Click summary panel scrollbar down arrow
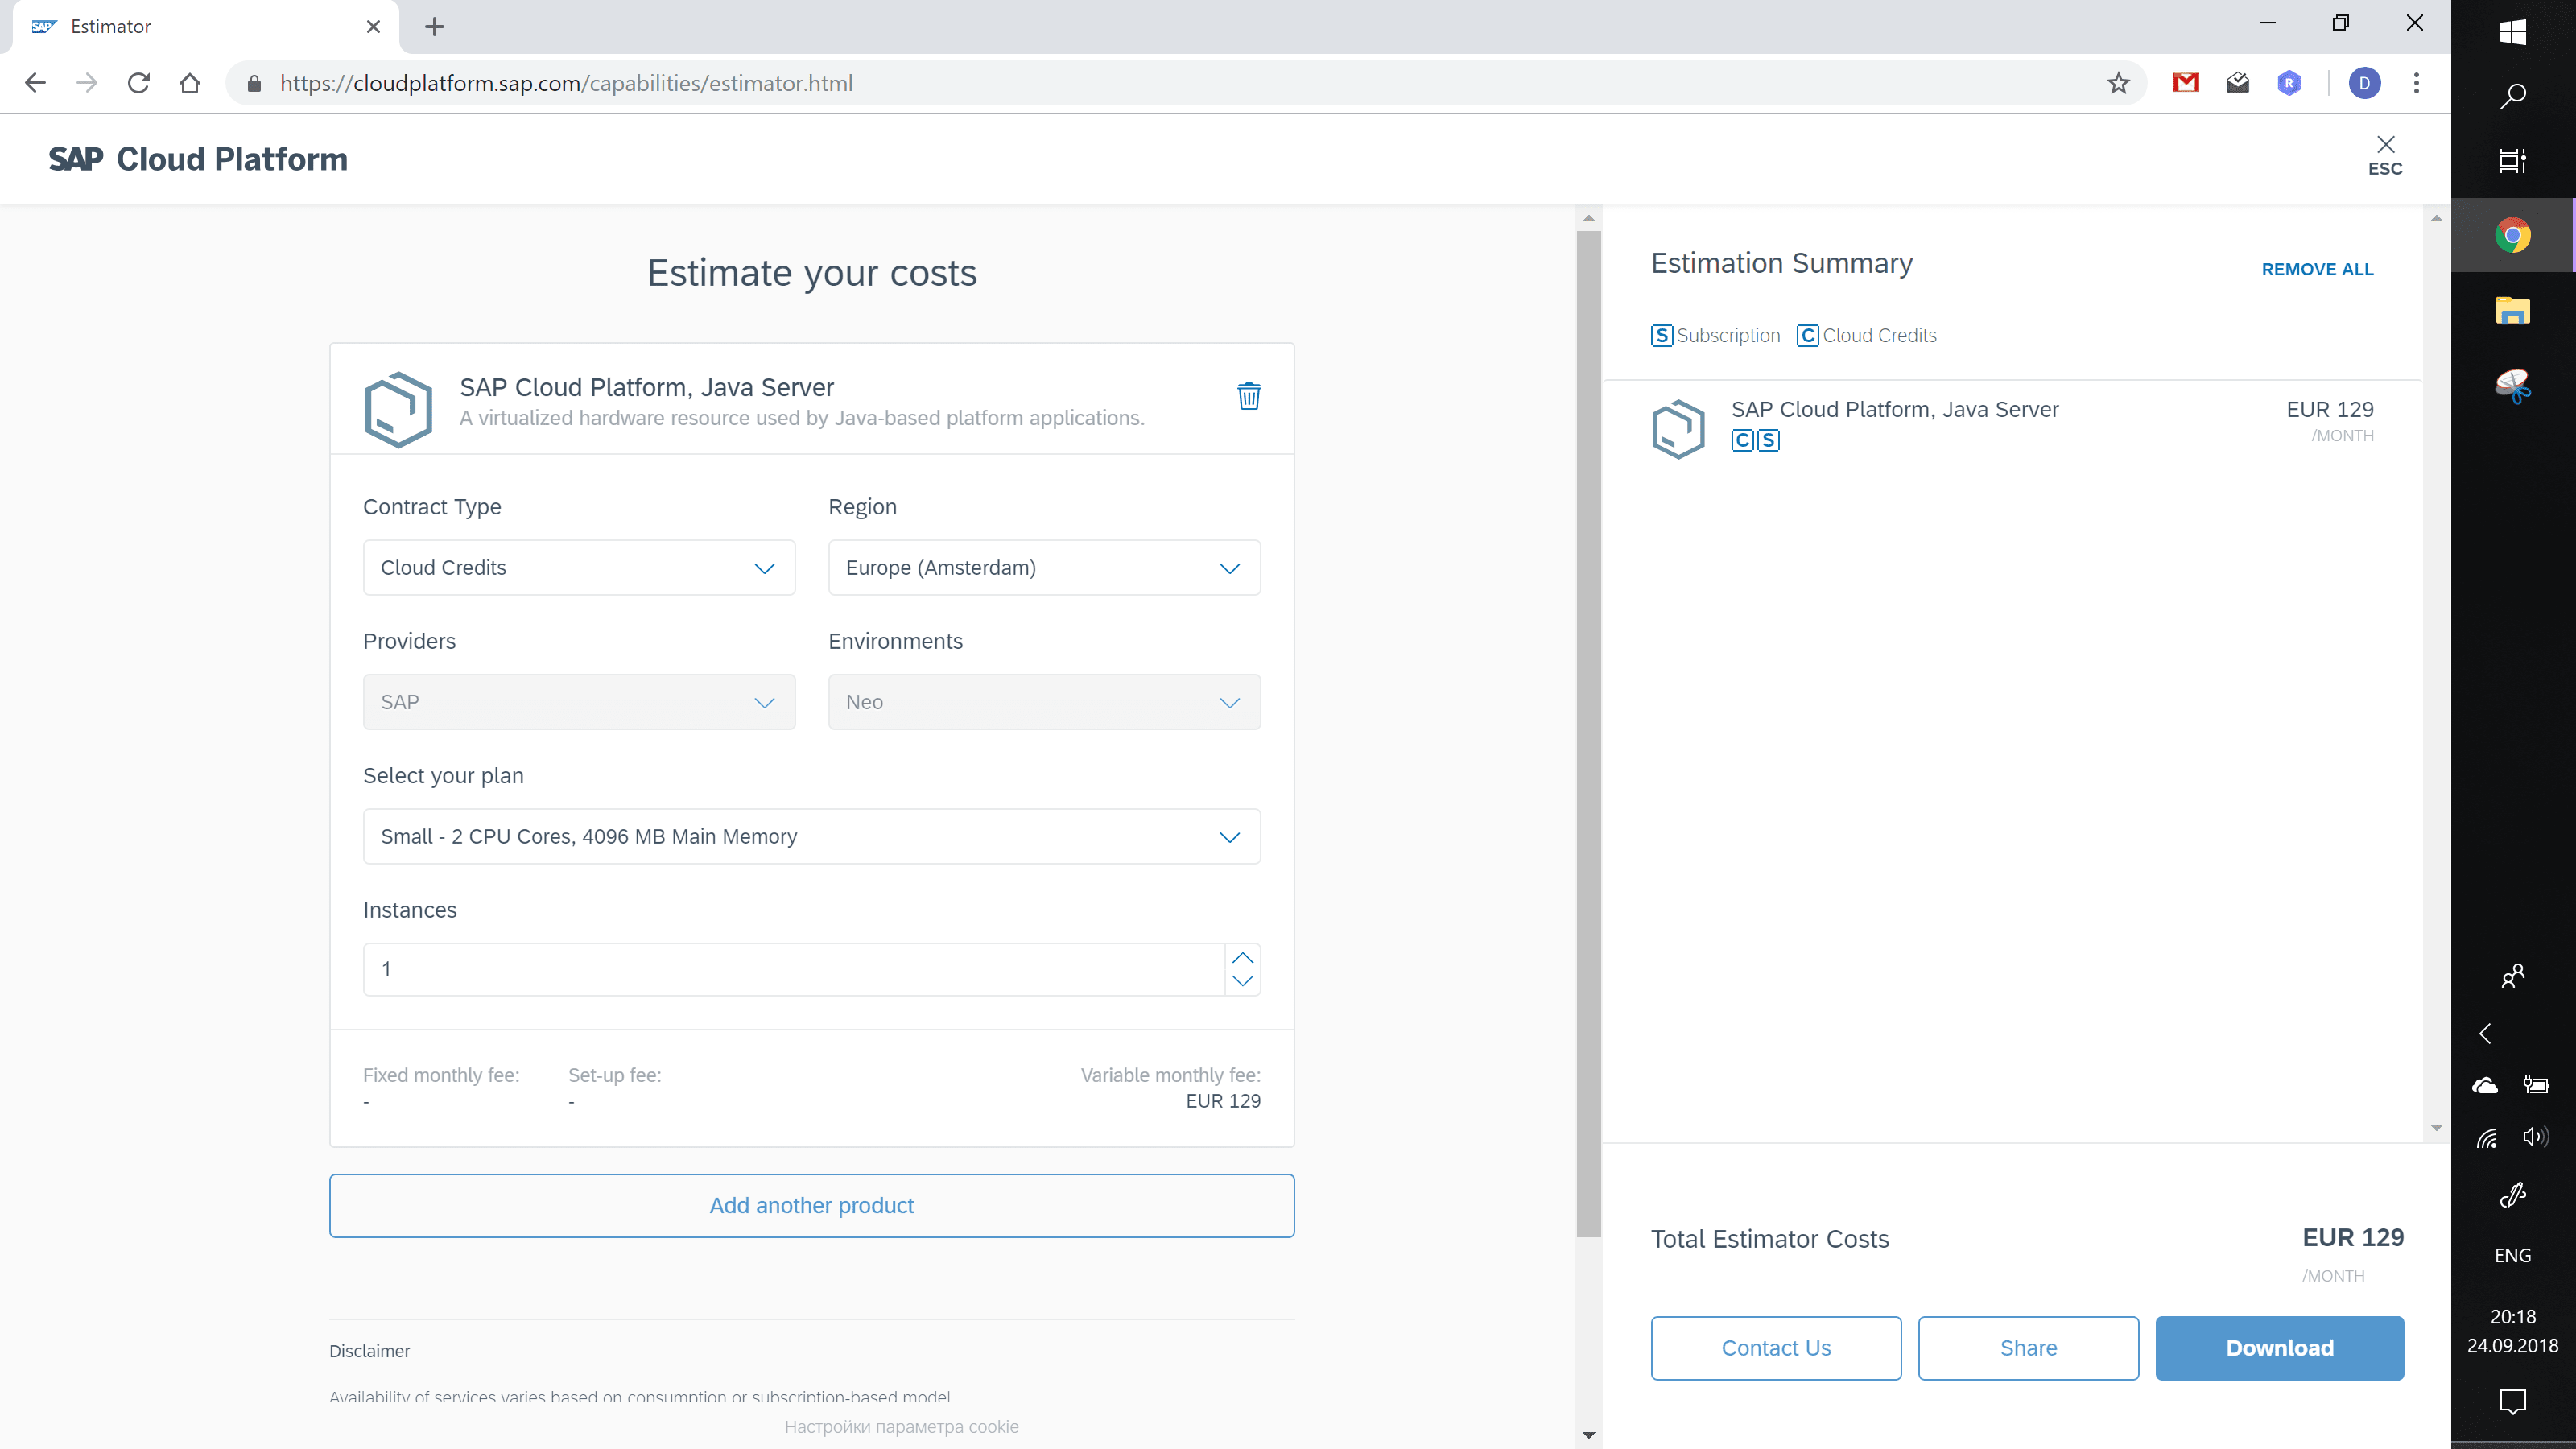Screen dimensions: 2576x1449 (x=2436, y=1127)
